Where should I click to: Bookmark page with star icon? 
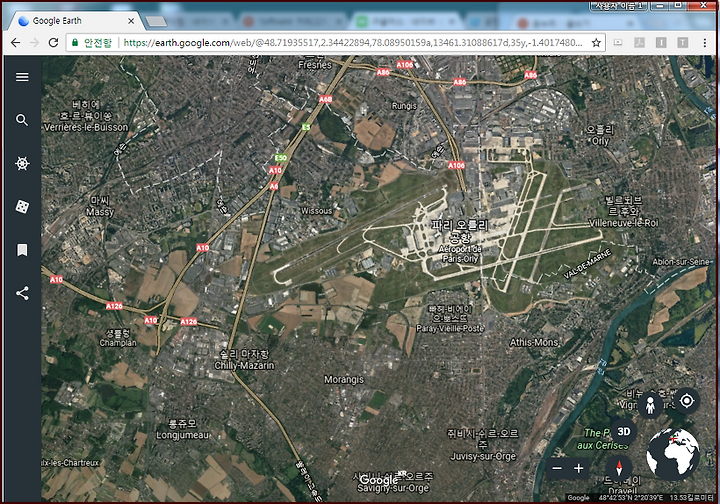596,43
